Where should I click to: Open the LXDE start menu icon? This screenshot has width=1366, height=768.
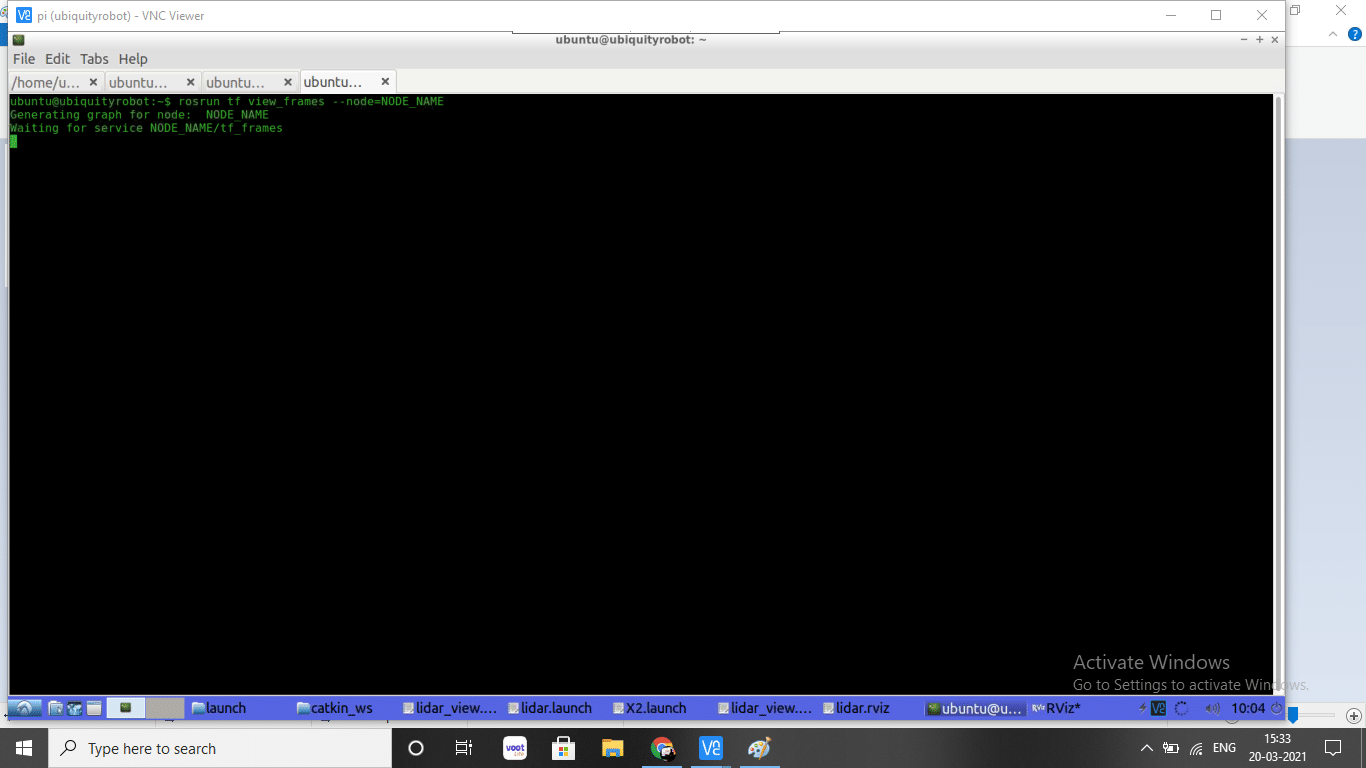pos(25,708)
